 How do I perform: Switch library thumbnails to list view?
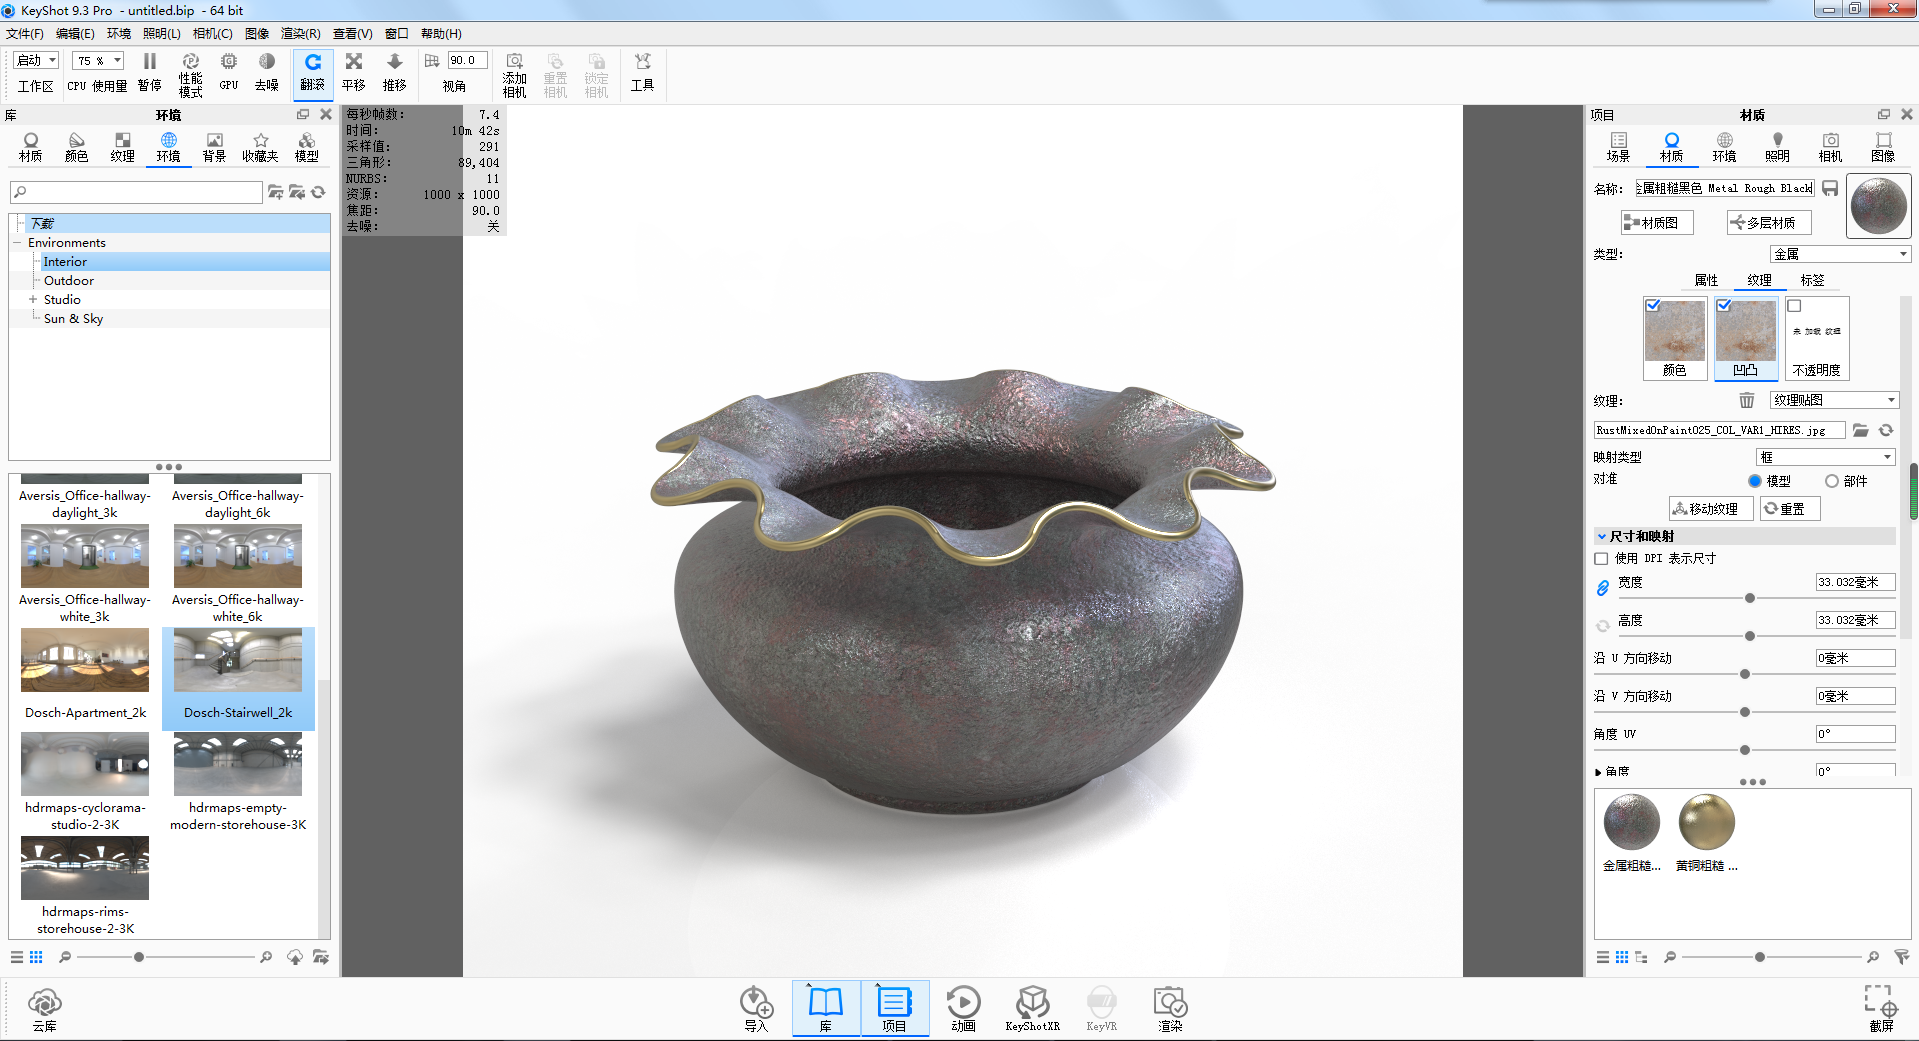(17, 957)
